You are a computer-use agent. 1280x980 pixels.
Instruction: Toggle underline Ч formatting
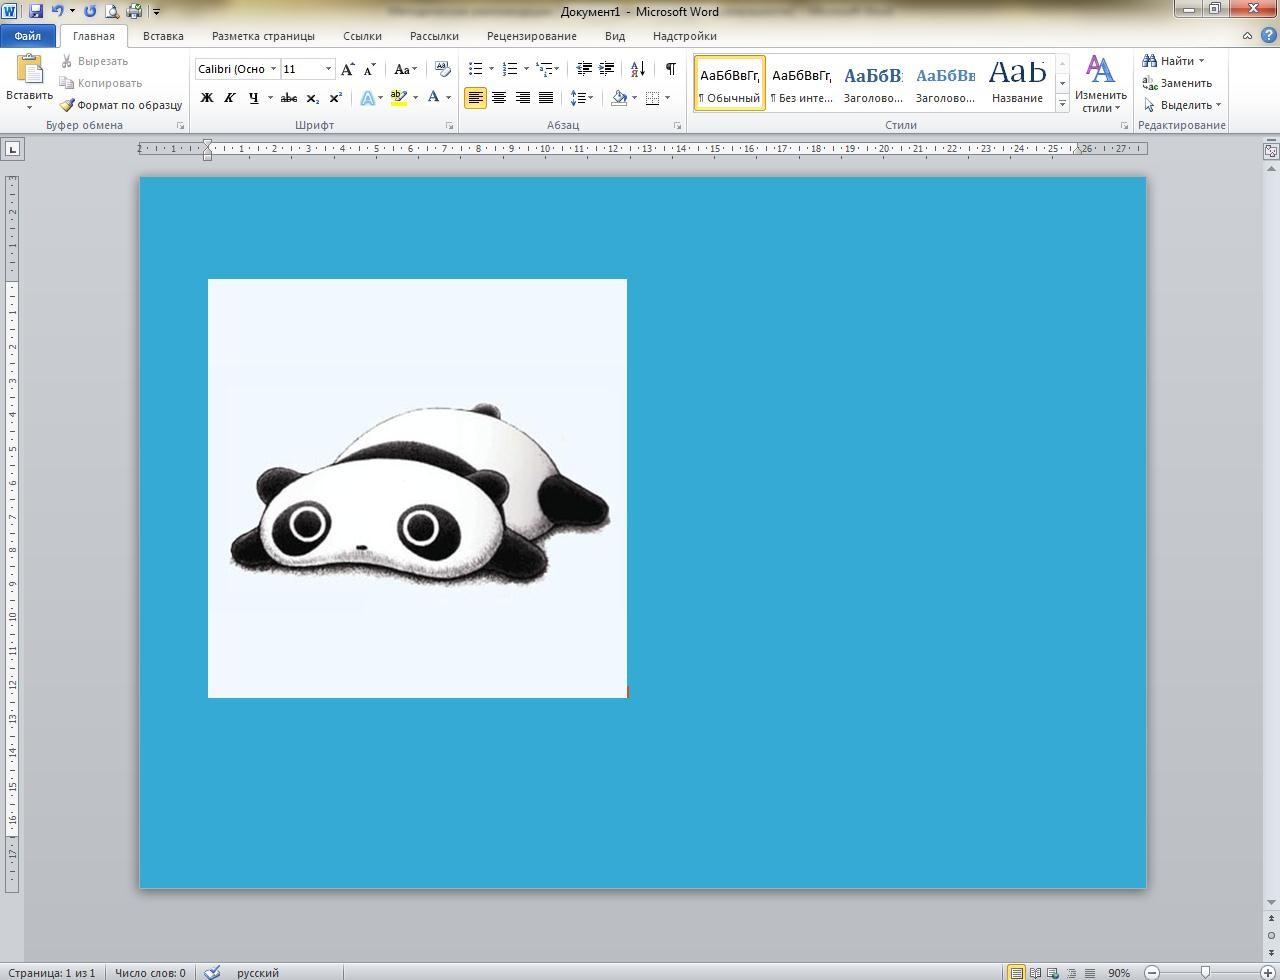(x=253, y=98)
